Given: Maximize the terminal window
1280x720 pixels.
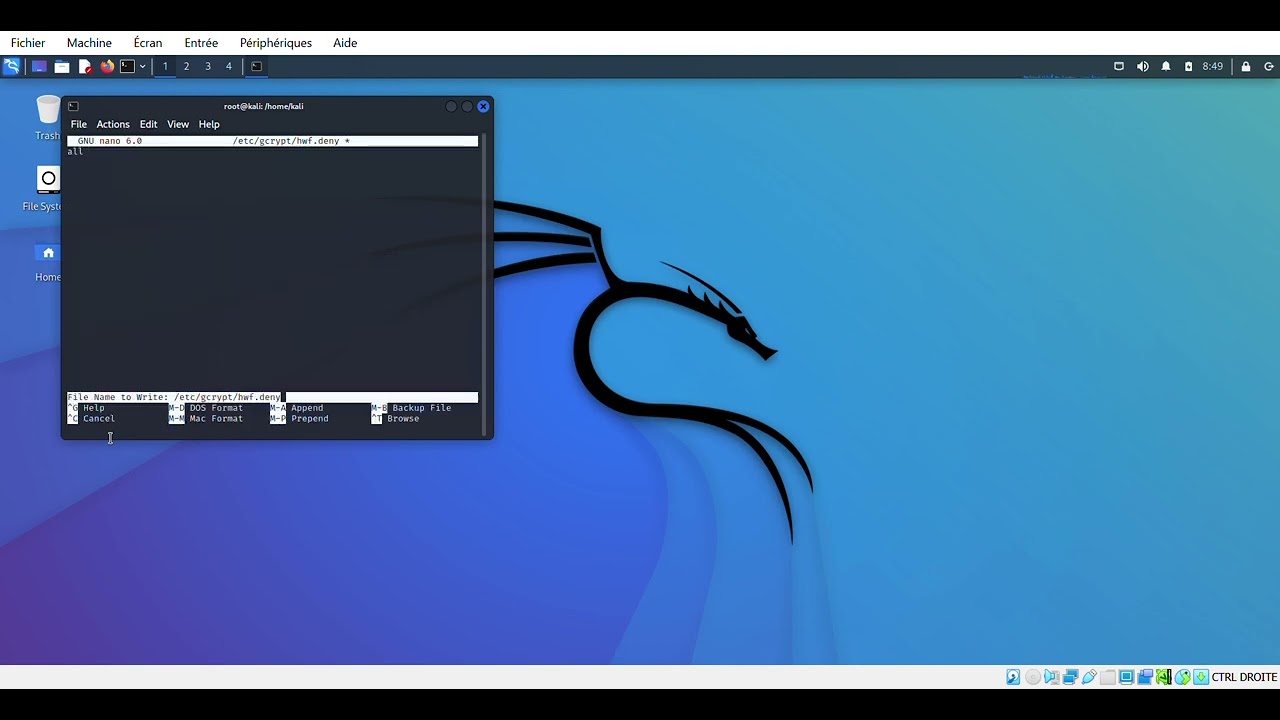Looking at the screenshot, I should [467, 106].
